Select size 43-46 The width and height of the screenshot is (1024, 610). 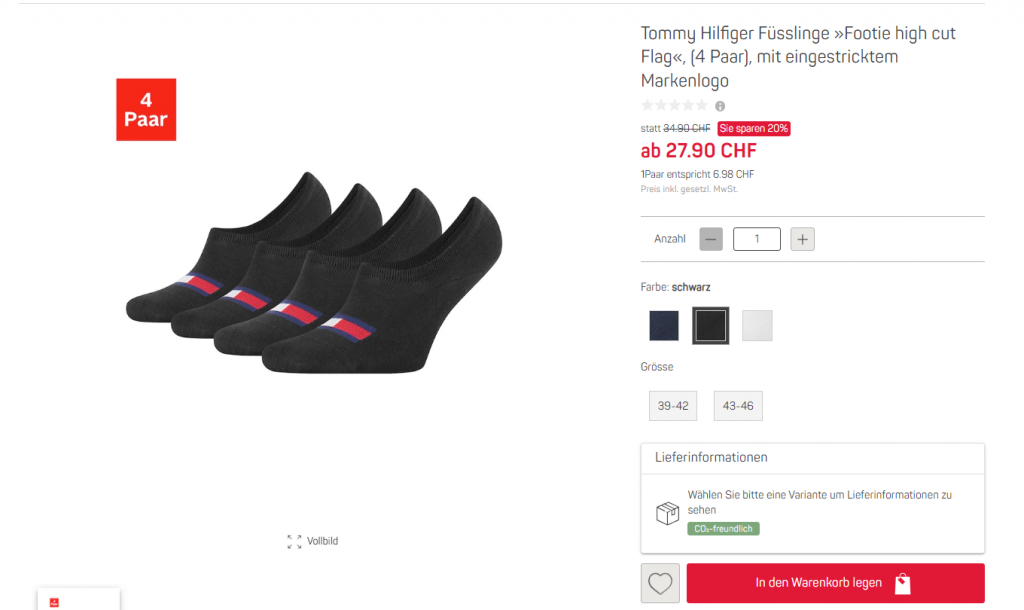pyautogui.click(x=738, y=406)
